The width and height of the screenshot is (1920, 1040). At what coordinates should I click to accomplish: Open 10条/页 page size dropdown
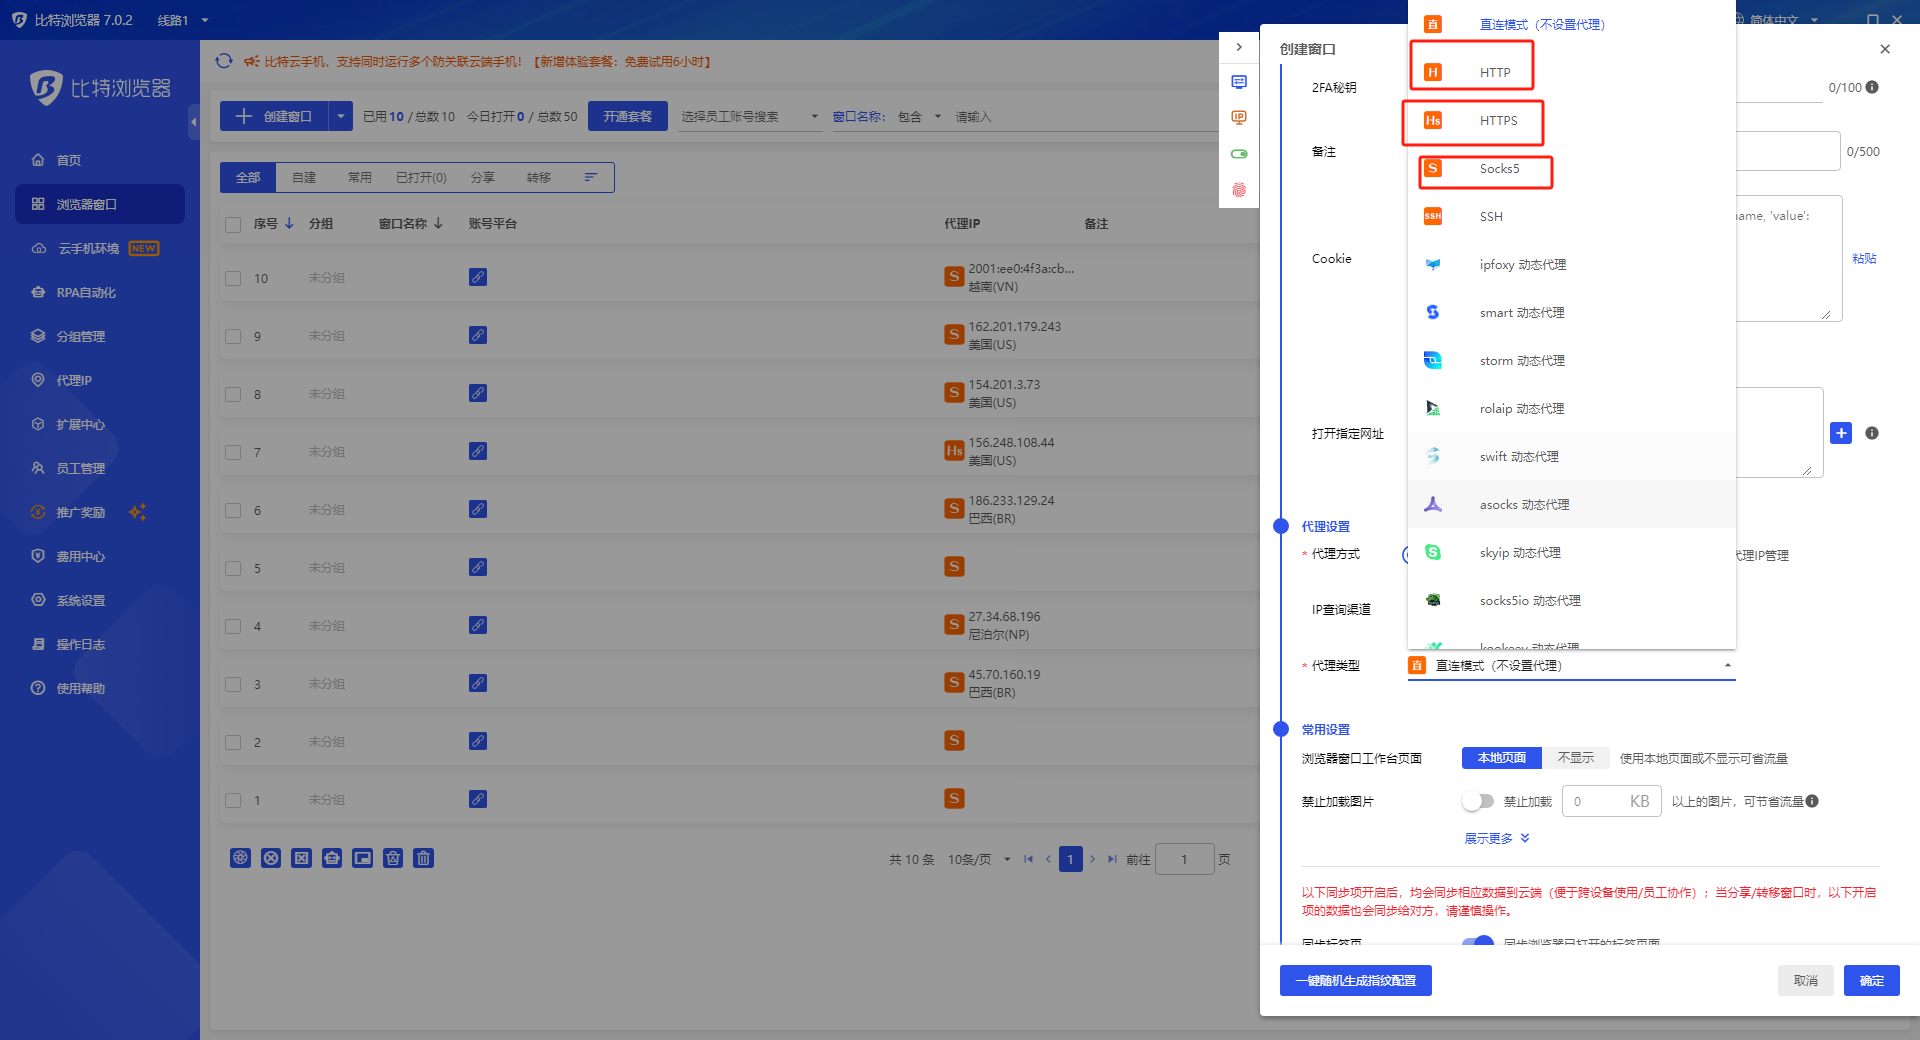tap(979, 859)
